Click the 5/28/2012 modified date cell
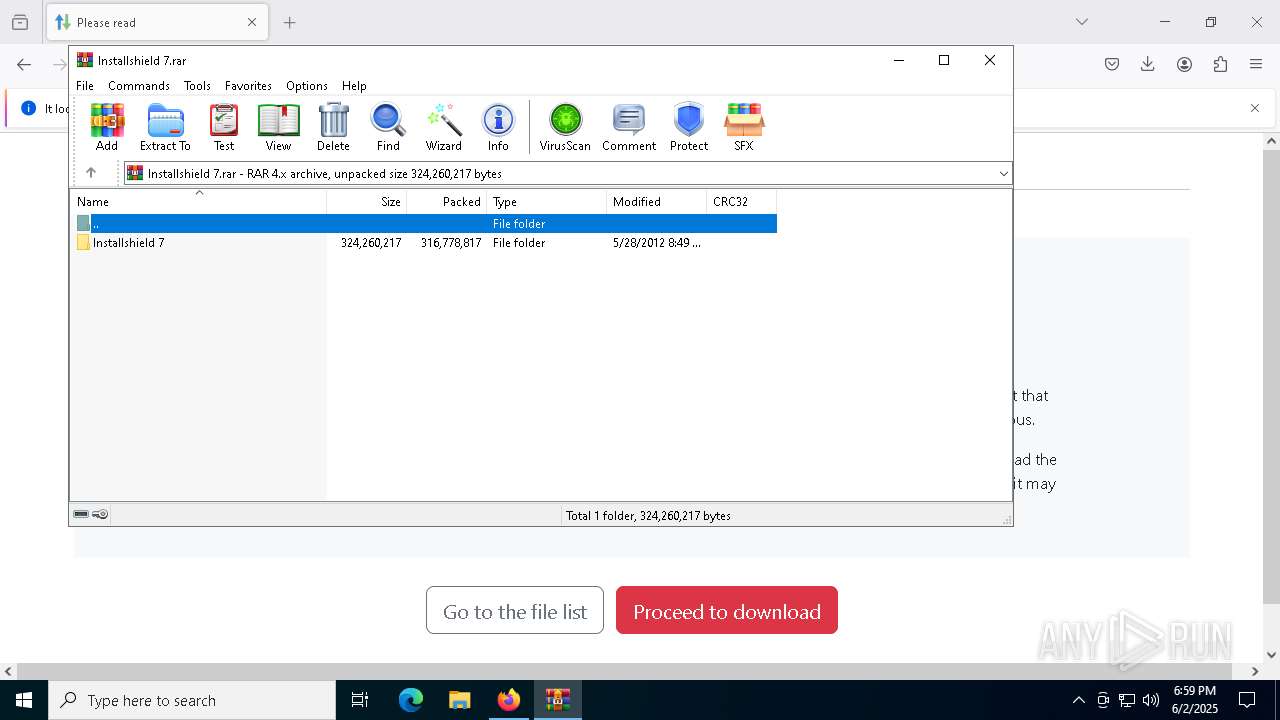The image size is (1280, 720). (656, 243)
